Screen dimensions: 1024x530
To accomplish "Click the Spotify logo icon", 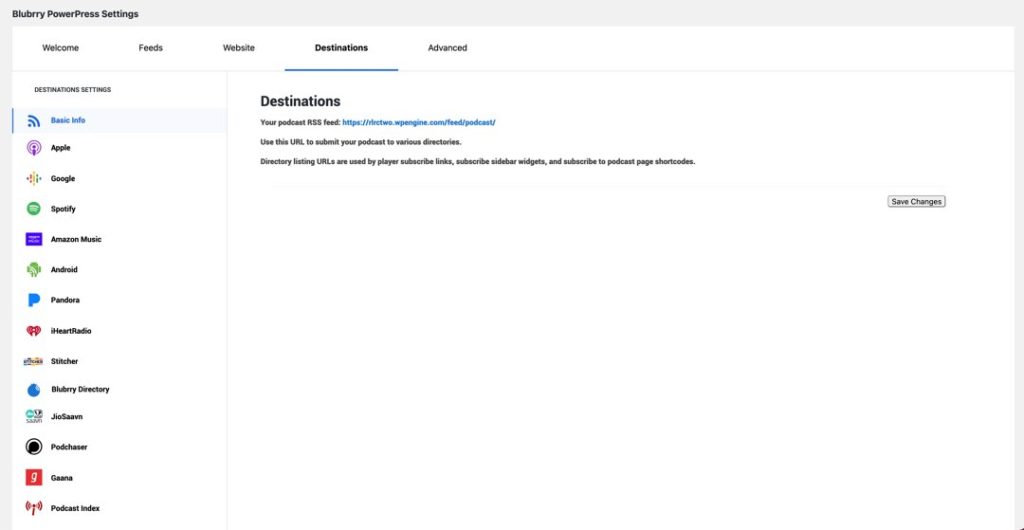I will (34, 209).
